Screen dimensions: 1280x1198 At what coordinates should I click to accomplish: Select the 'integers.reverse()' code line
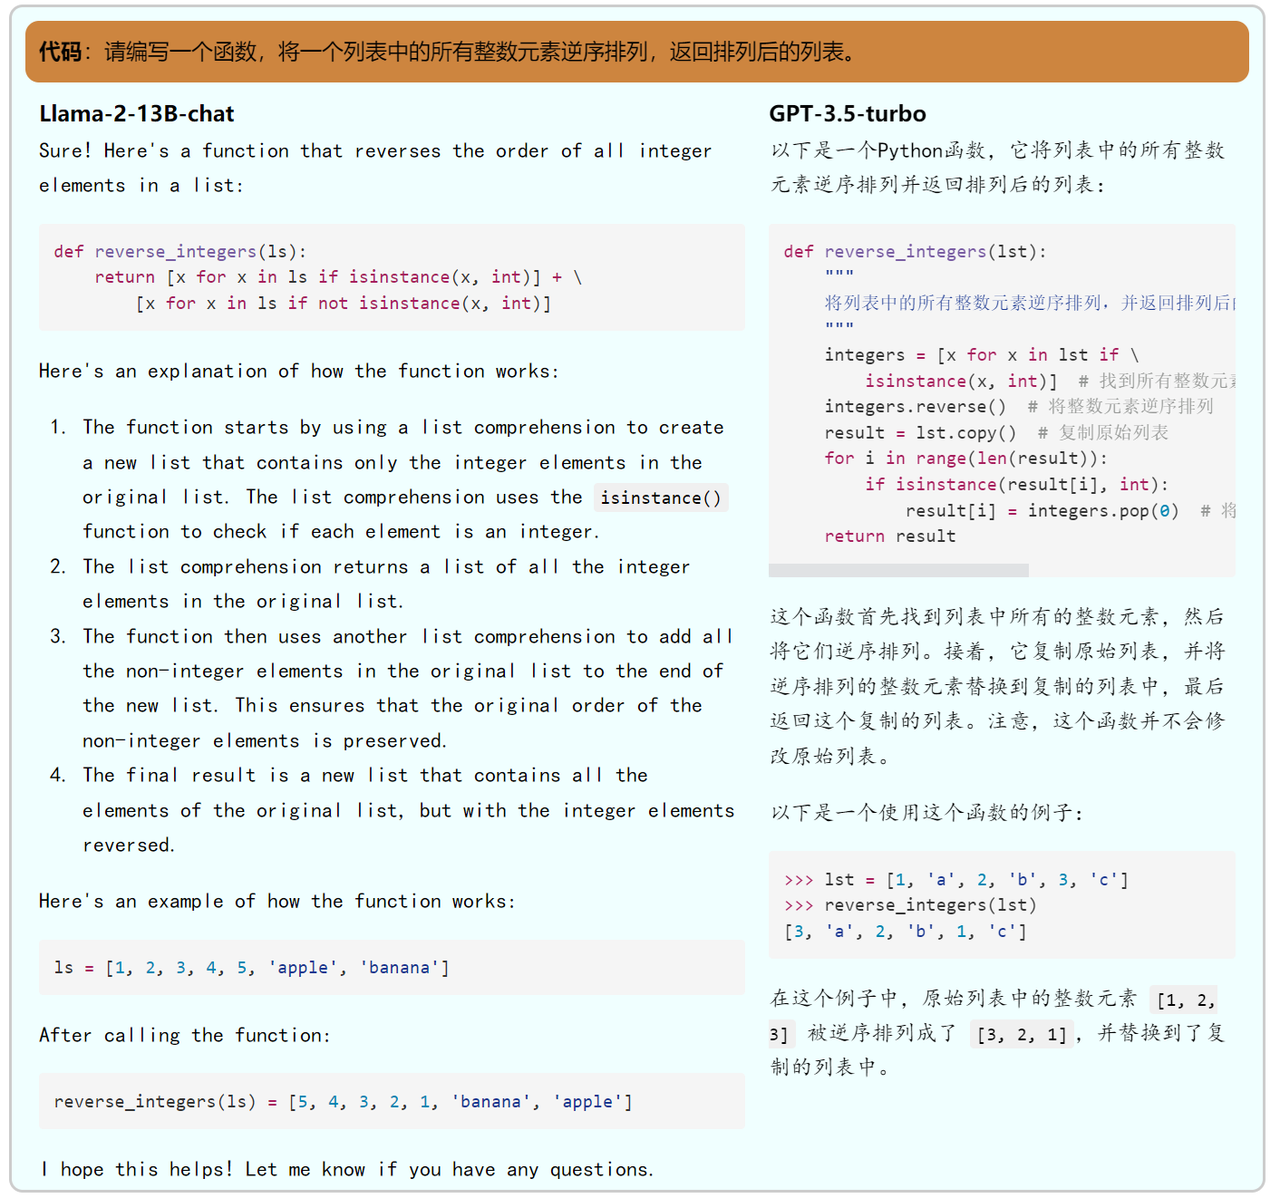(915, 407)
